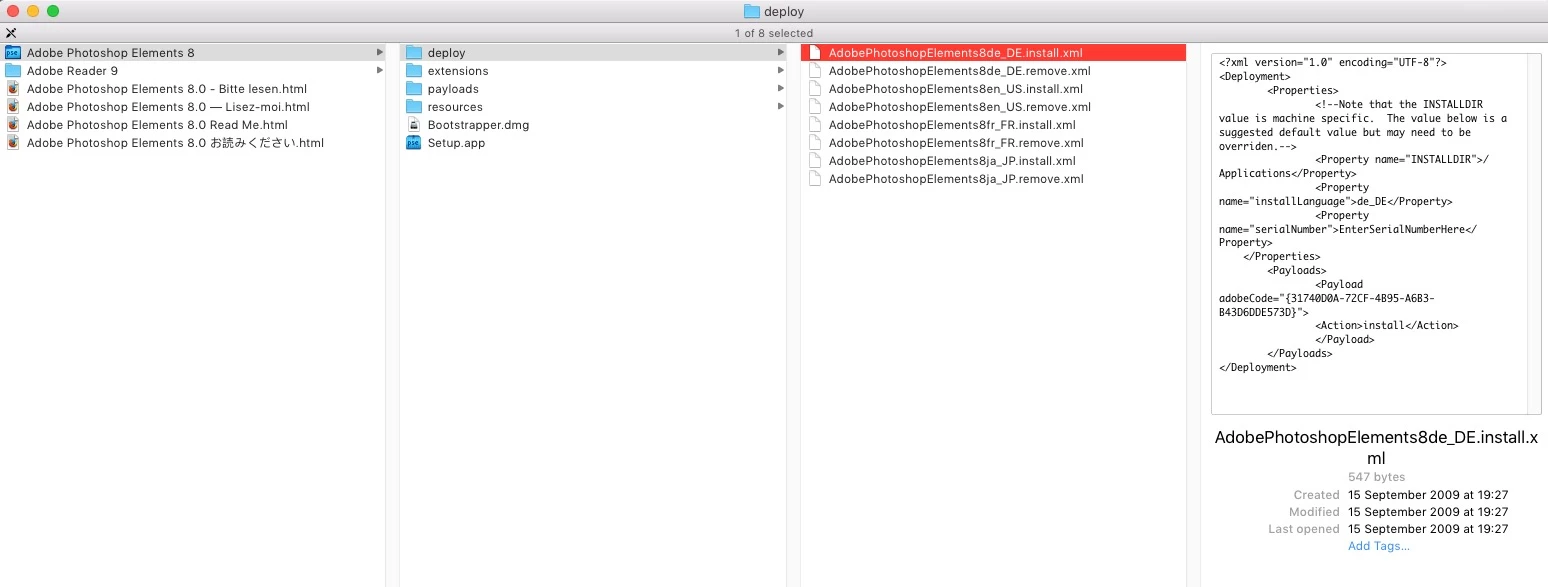Click the tools icon below the close button
This screenshot has width=1548, height=587.
(x=11, y=33)
